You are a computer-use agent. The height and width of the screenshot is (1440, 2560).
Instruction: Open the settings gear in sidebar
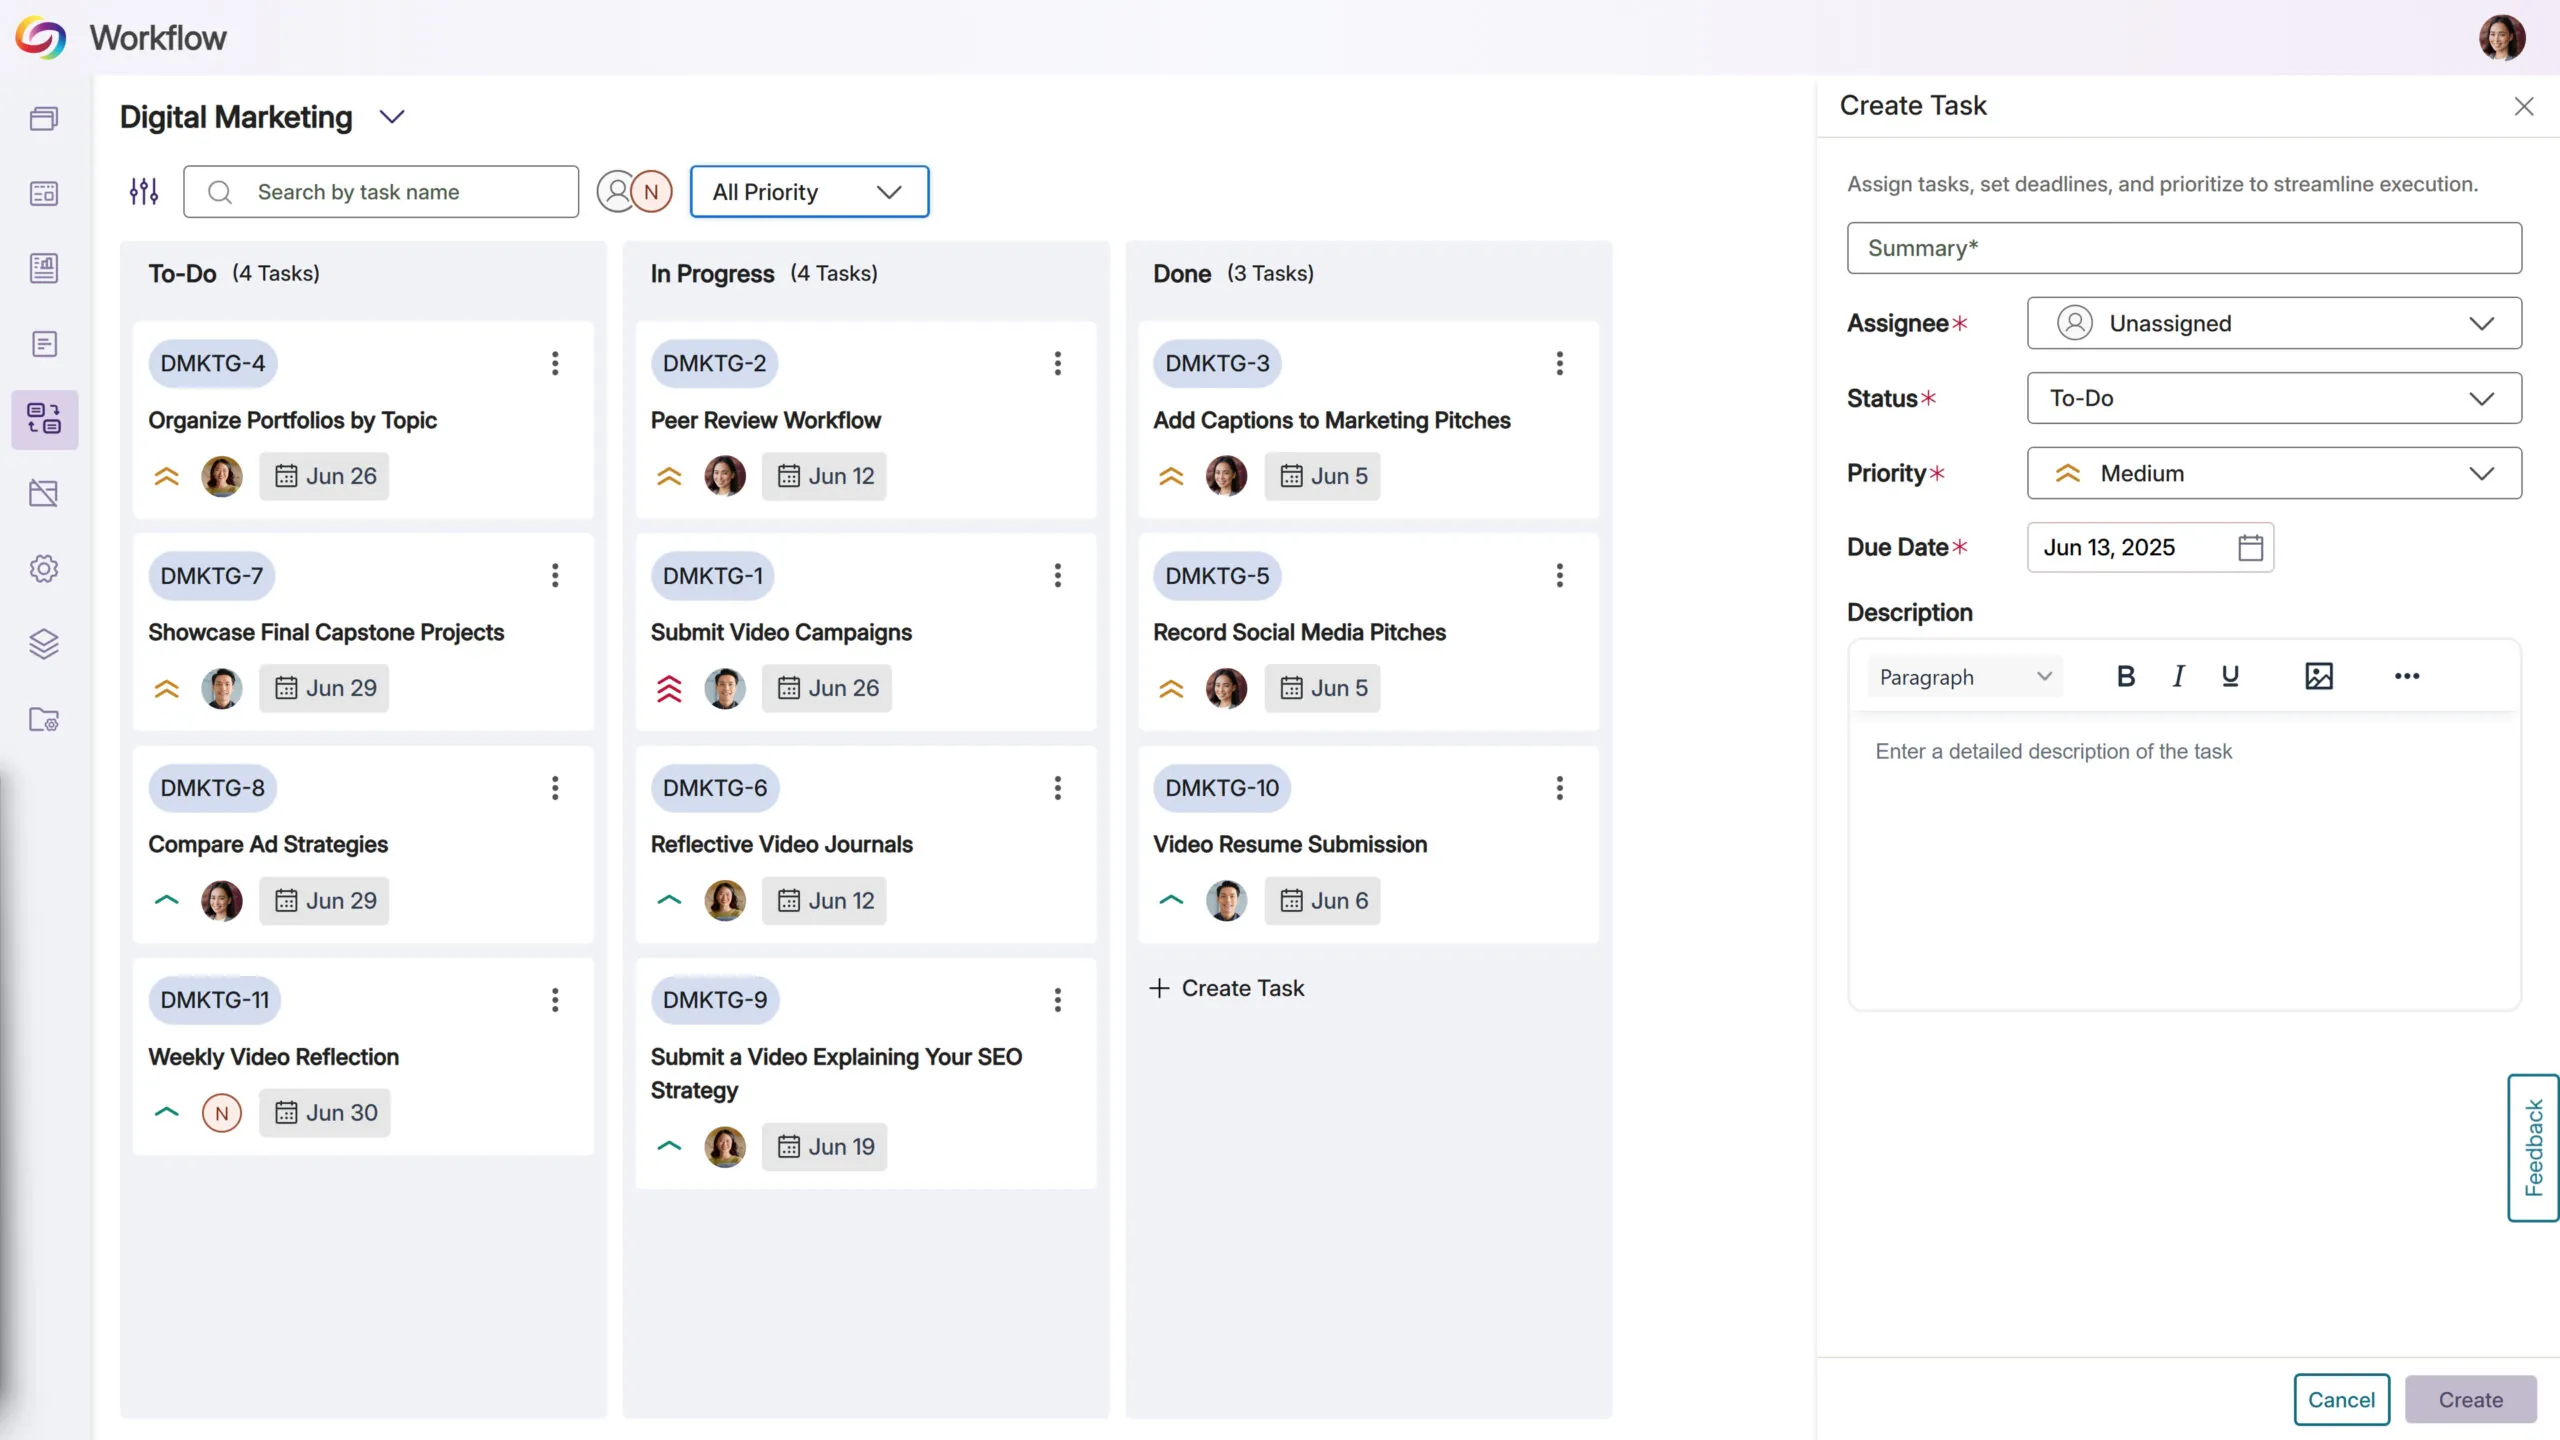point(44,569)
